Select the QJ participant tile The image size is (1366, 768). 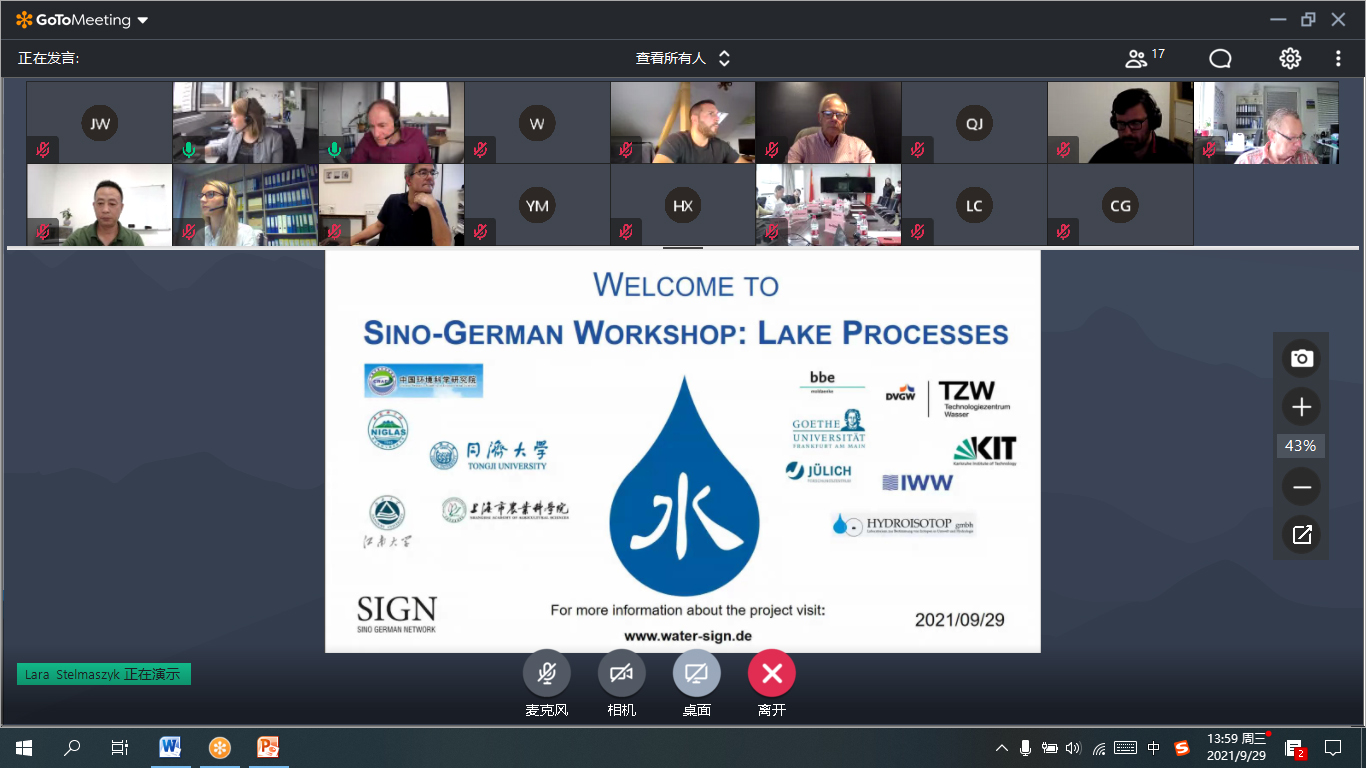(x=974, y=123)
